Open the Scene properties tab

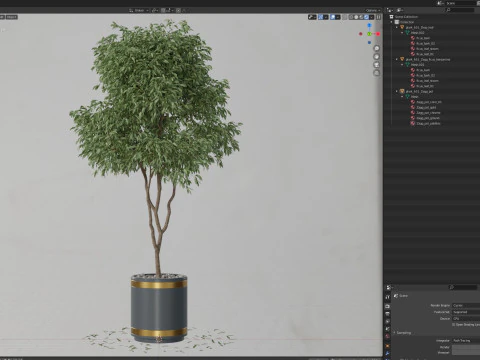(x=387, y=329)
